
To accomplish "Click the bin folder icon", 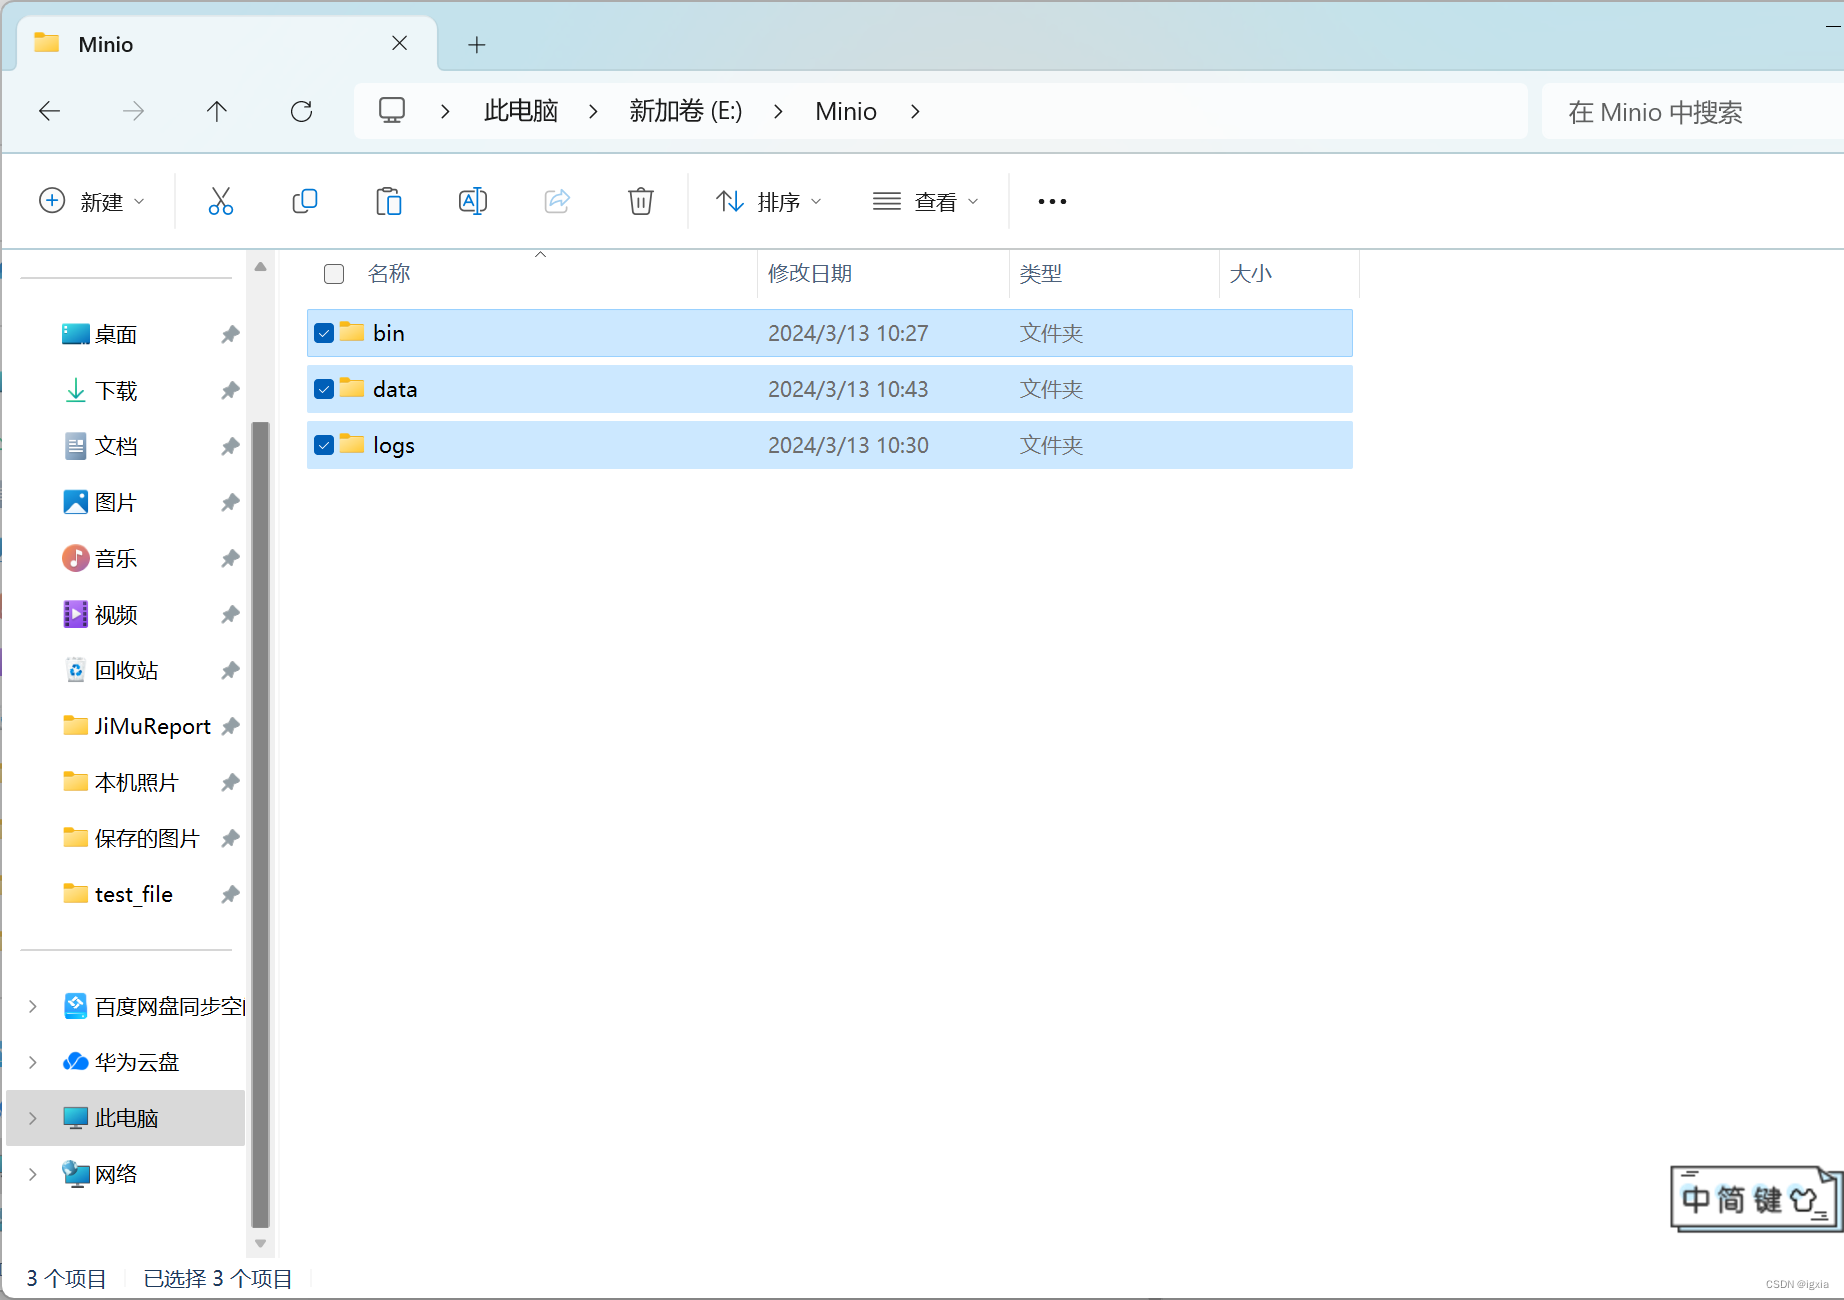I will coord(352,331).
